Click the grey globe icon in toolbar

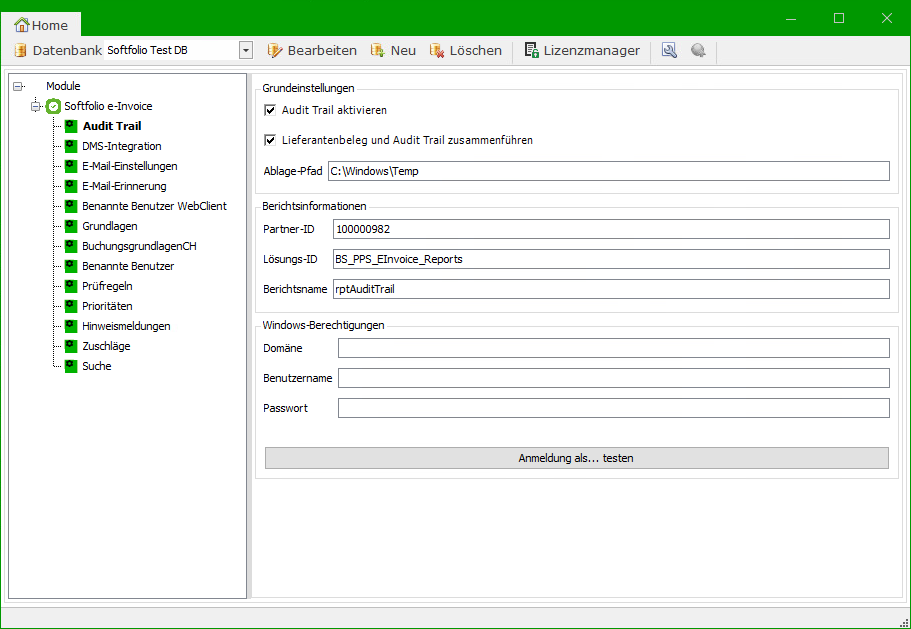pos(698,50)
